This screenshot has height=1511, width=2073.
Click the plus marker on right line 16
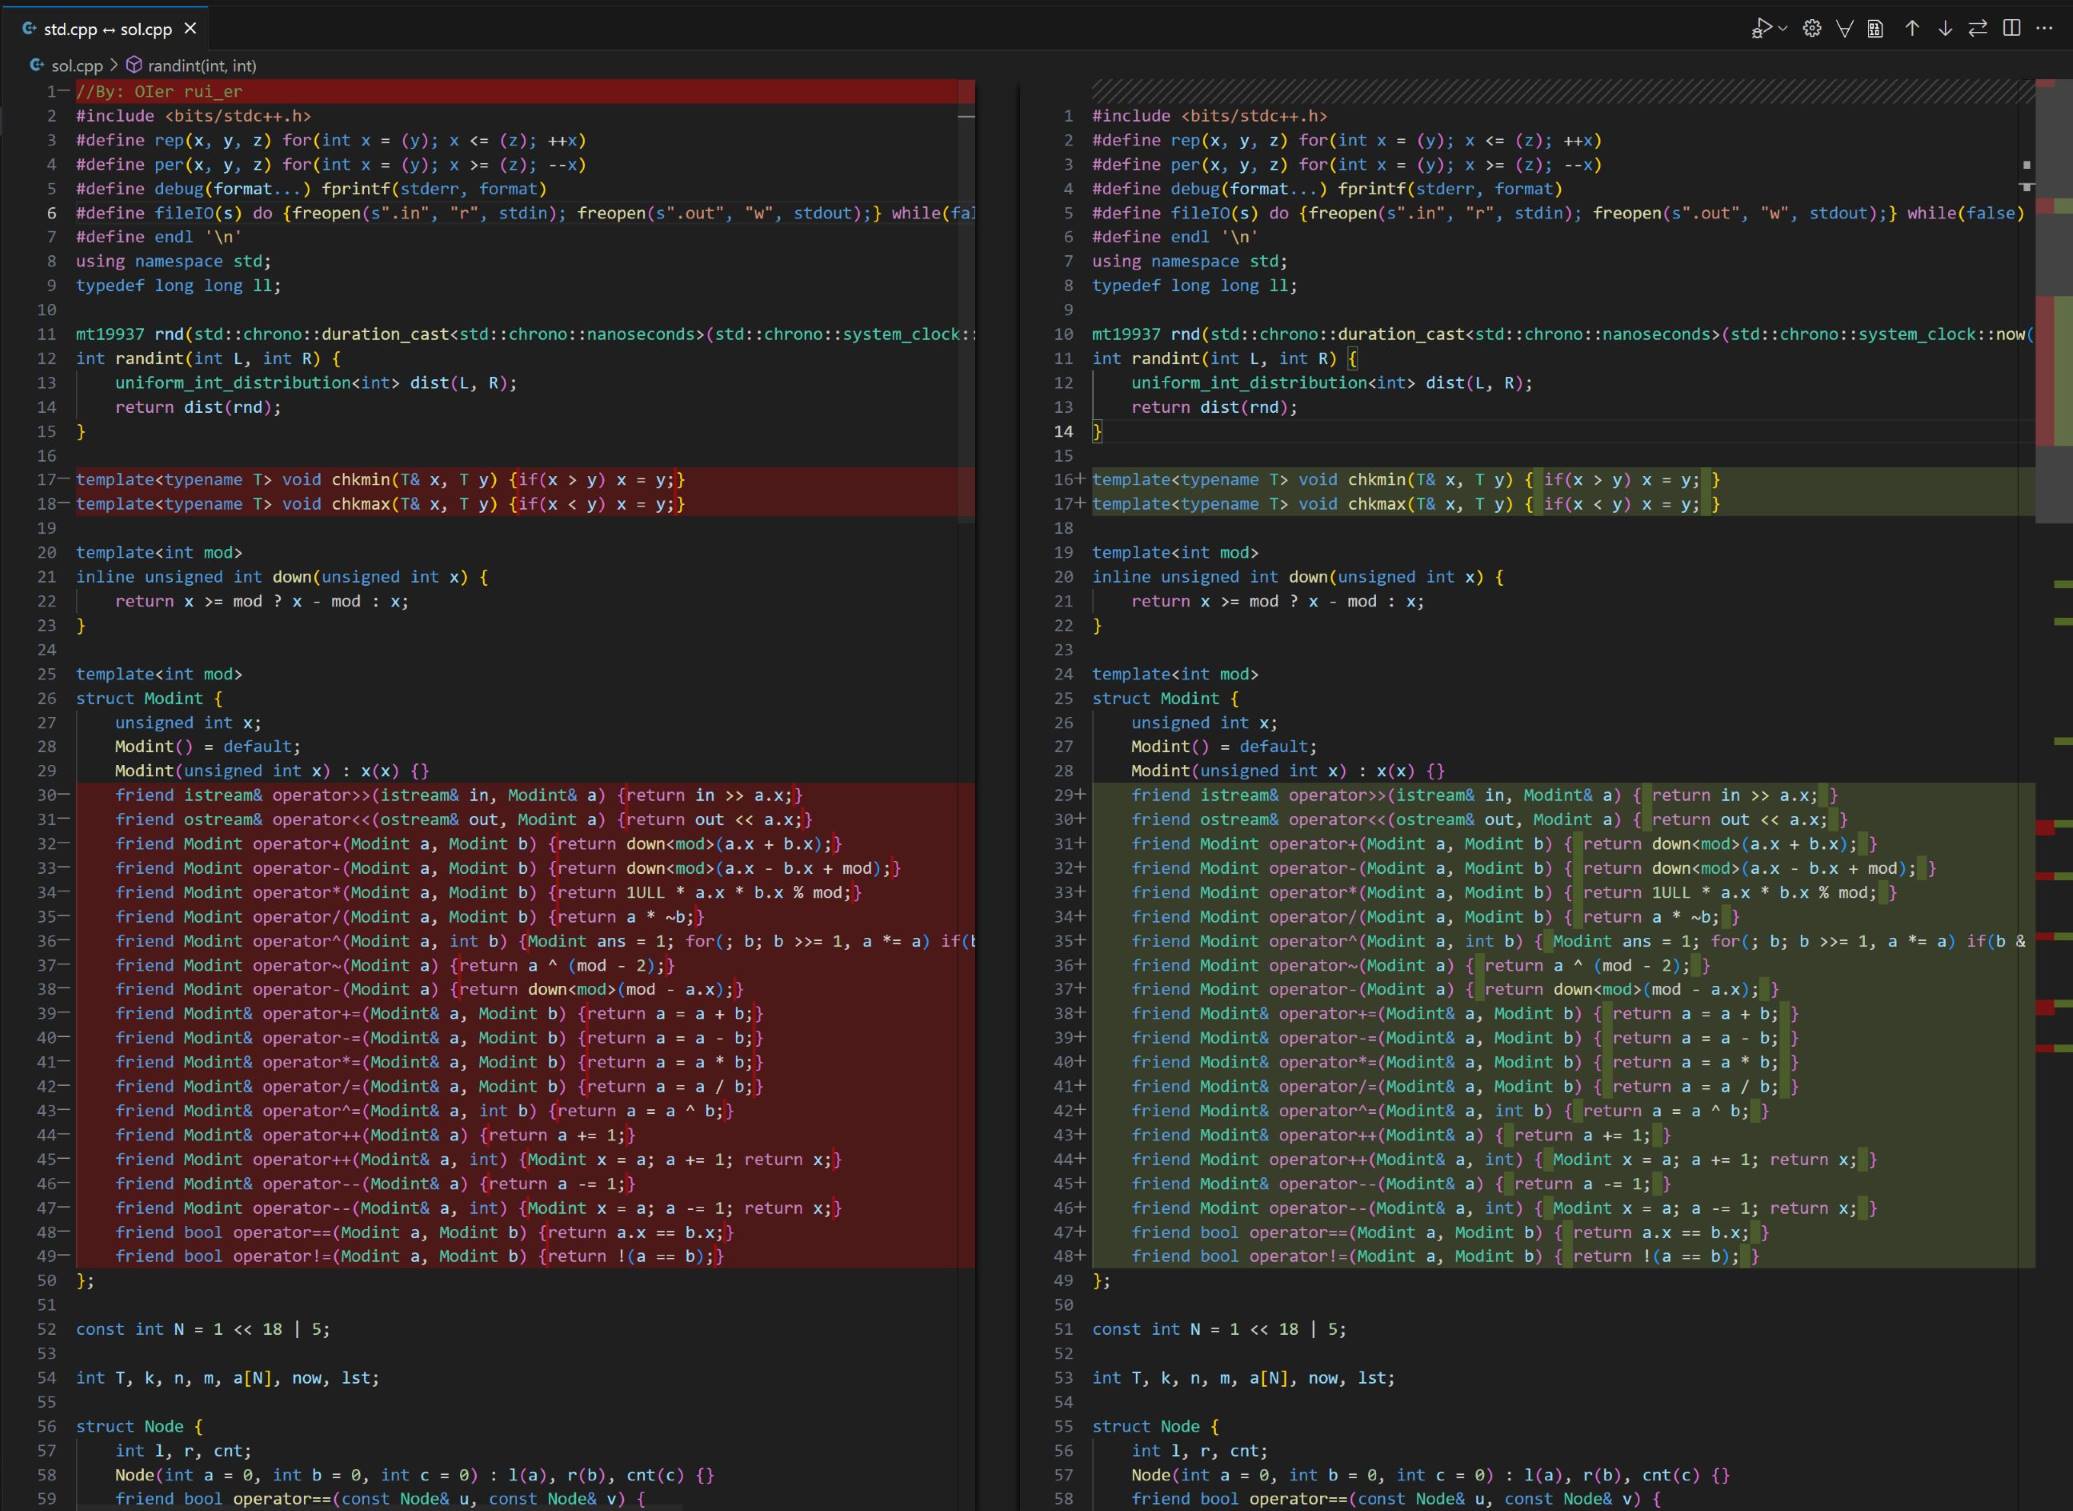pos(1080,480)
